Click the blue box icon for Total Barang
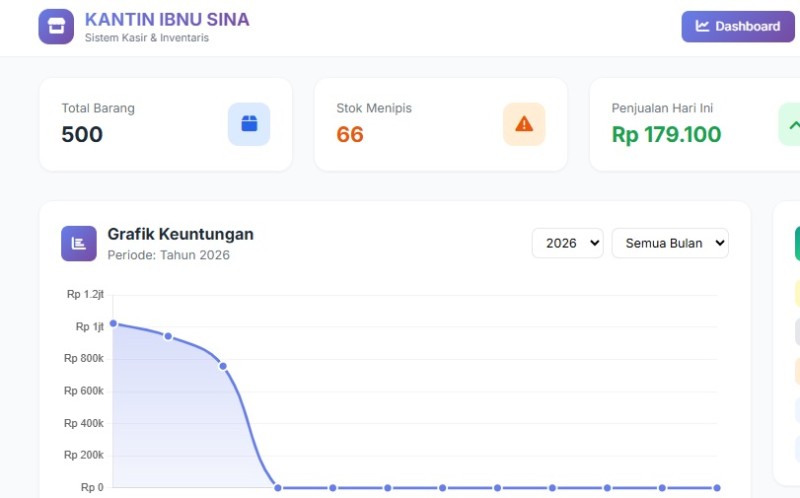The width and height of the screenshot is (800, 498). pyautogui.click(x=249, y=124)
